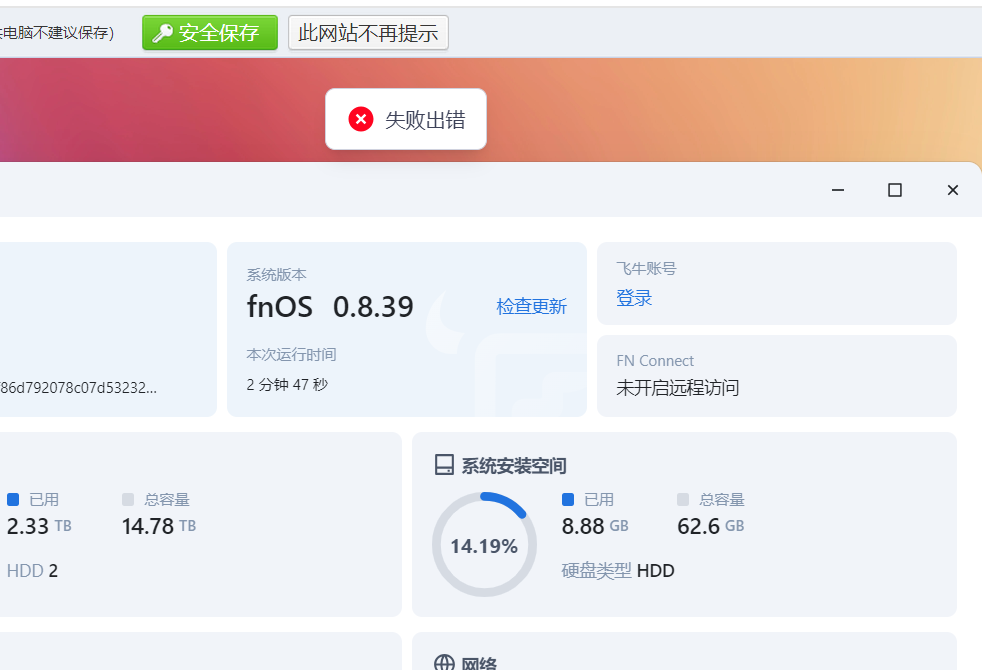Click the green 安全保存 button
This screenshot has width=982, height=670.
point(210,33)
